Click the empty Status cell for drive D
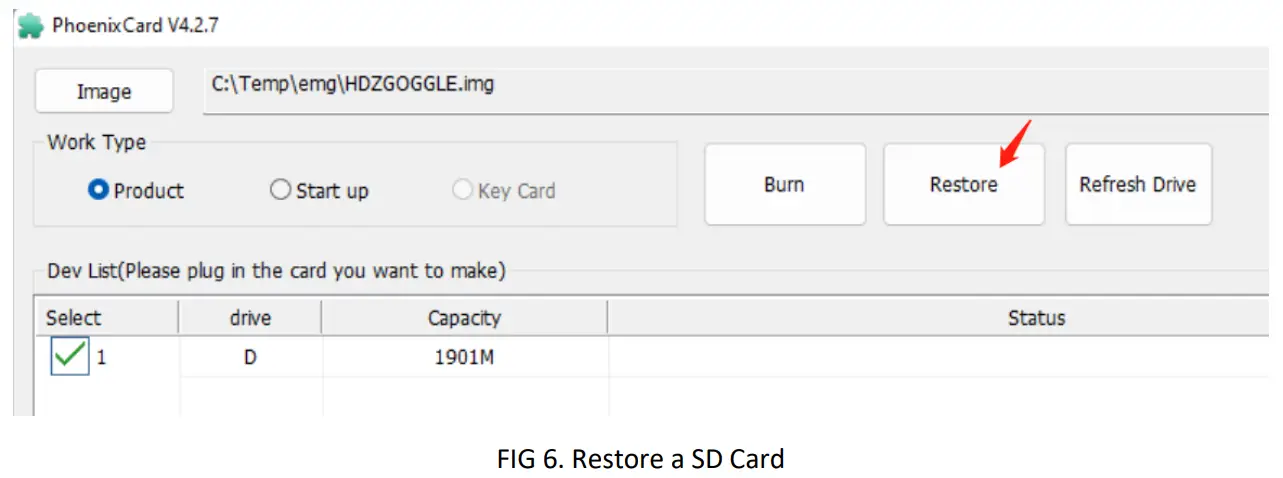 pyautogui.click(x=940, y=357)
